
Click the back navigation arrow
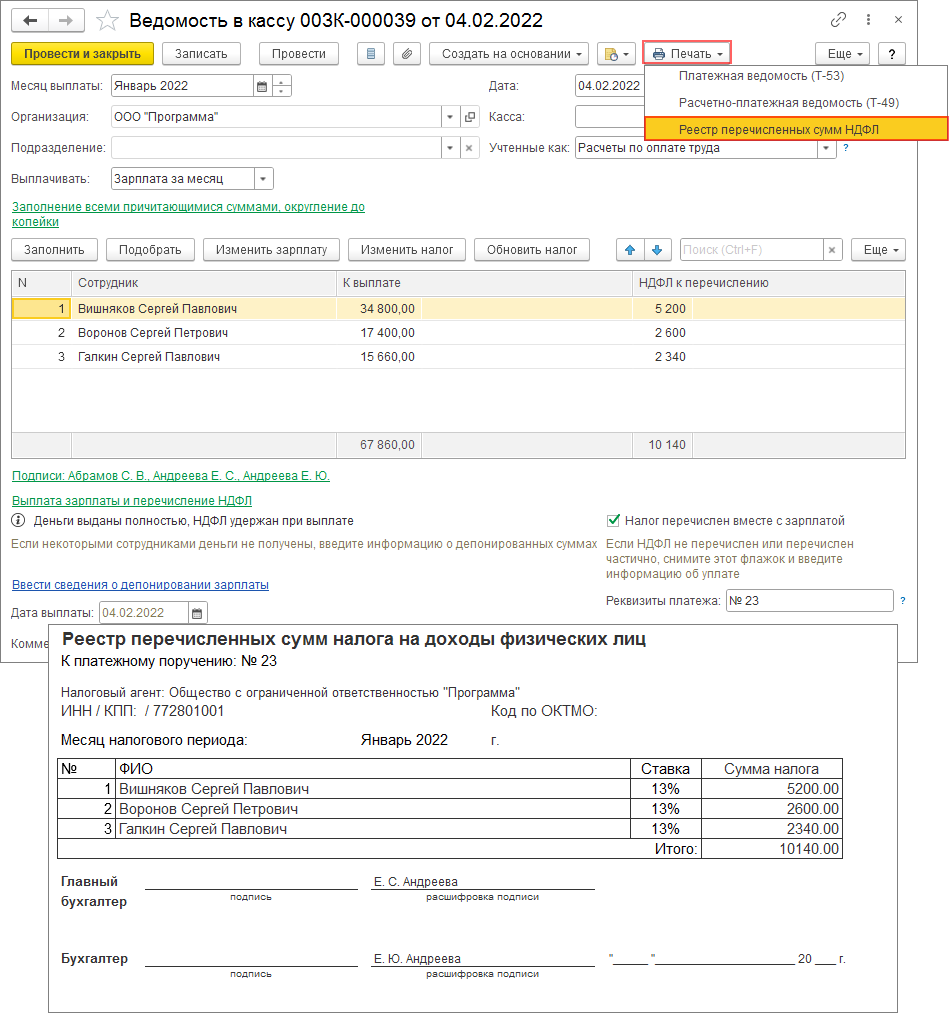[30, 21]
